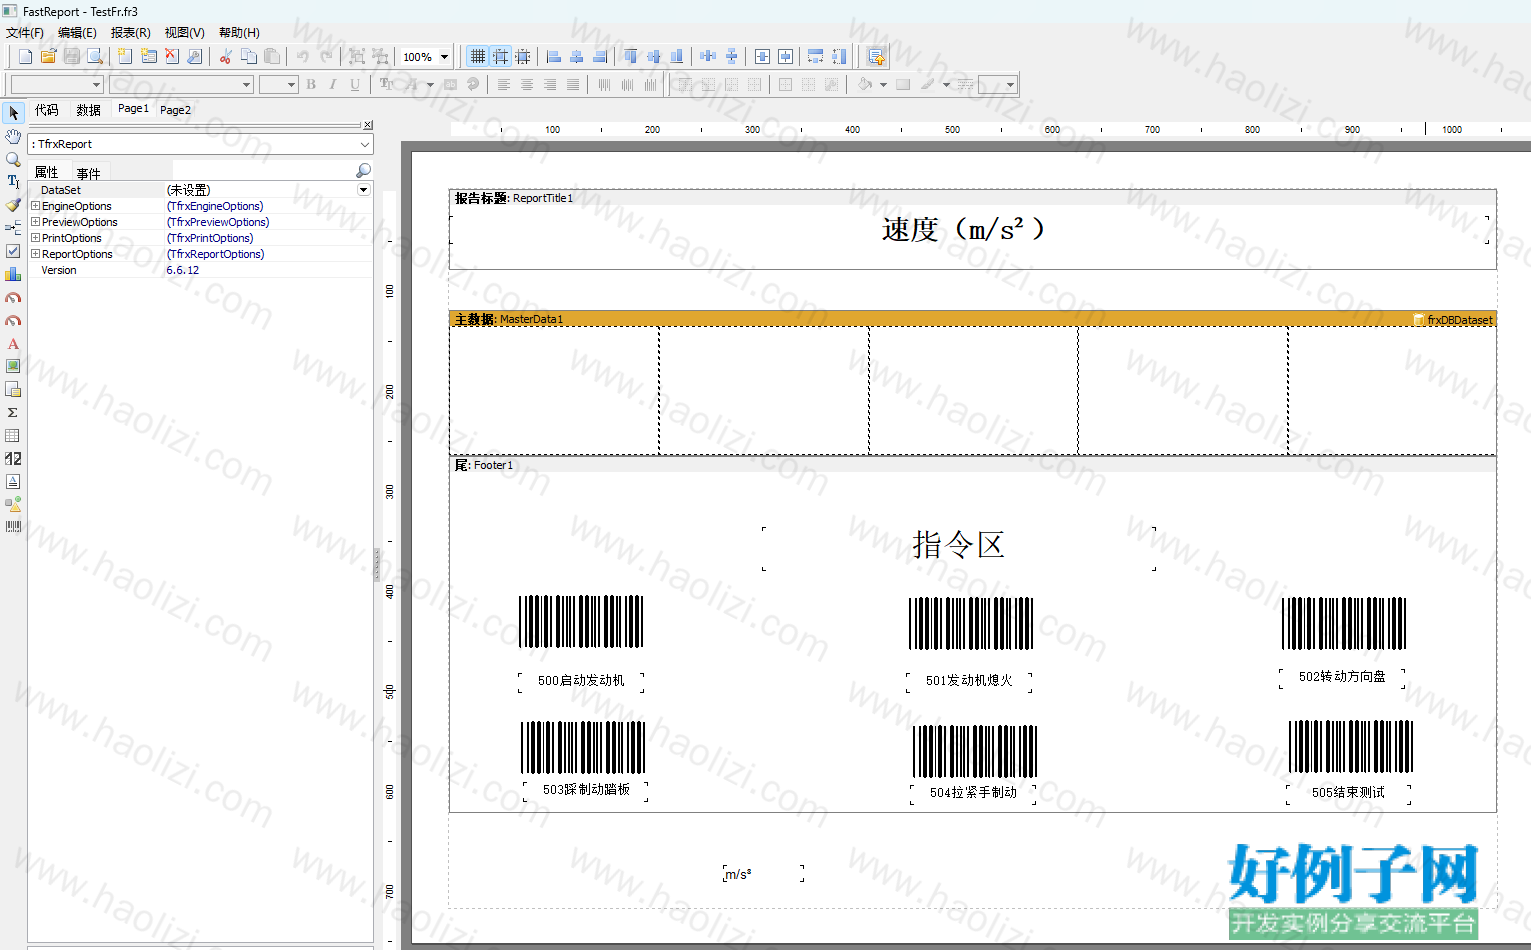Open the zoom percentage dropdown
This screenshot has height=950, width=1531.
445,57
